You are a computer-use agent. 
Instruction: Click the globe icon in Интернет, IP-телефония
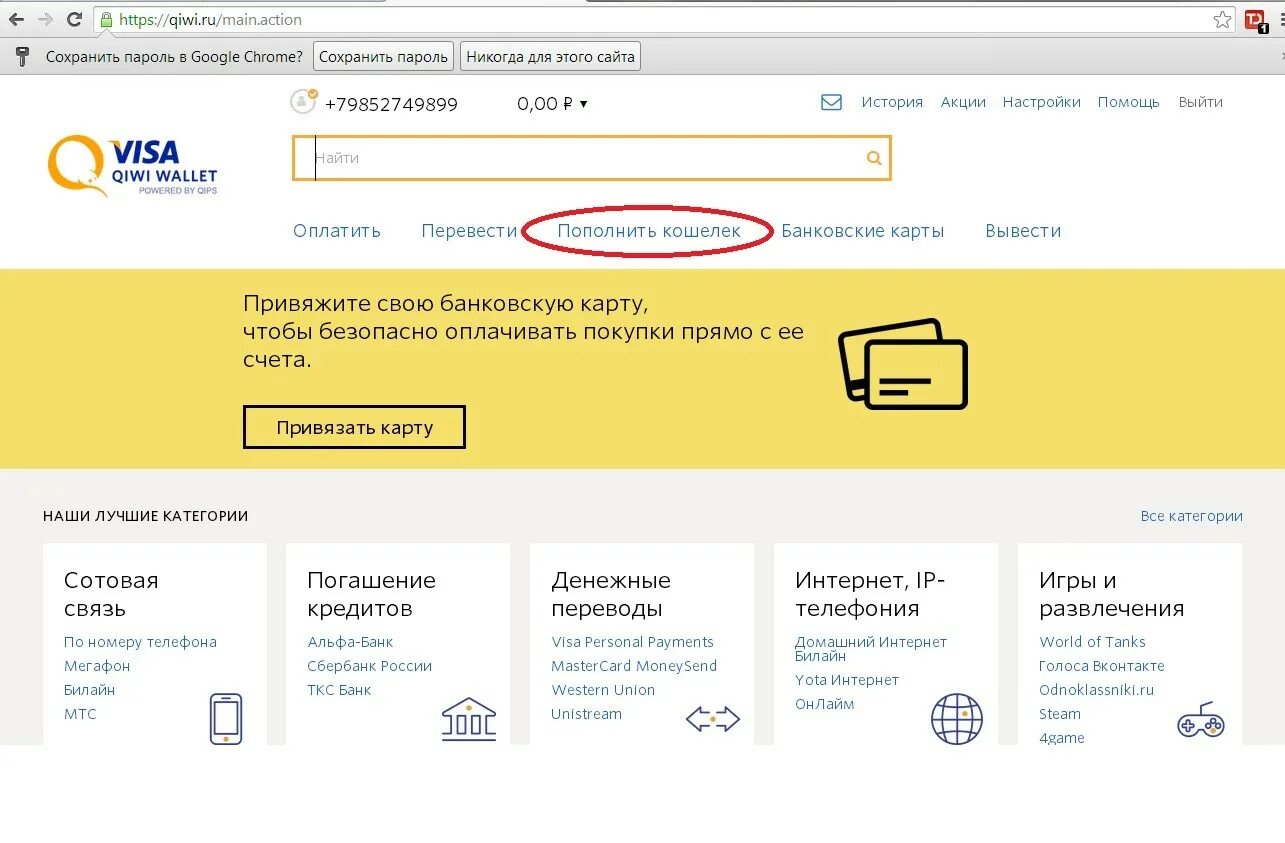click(957, 719)
